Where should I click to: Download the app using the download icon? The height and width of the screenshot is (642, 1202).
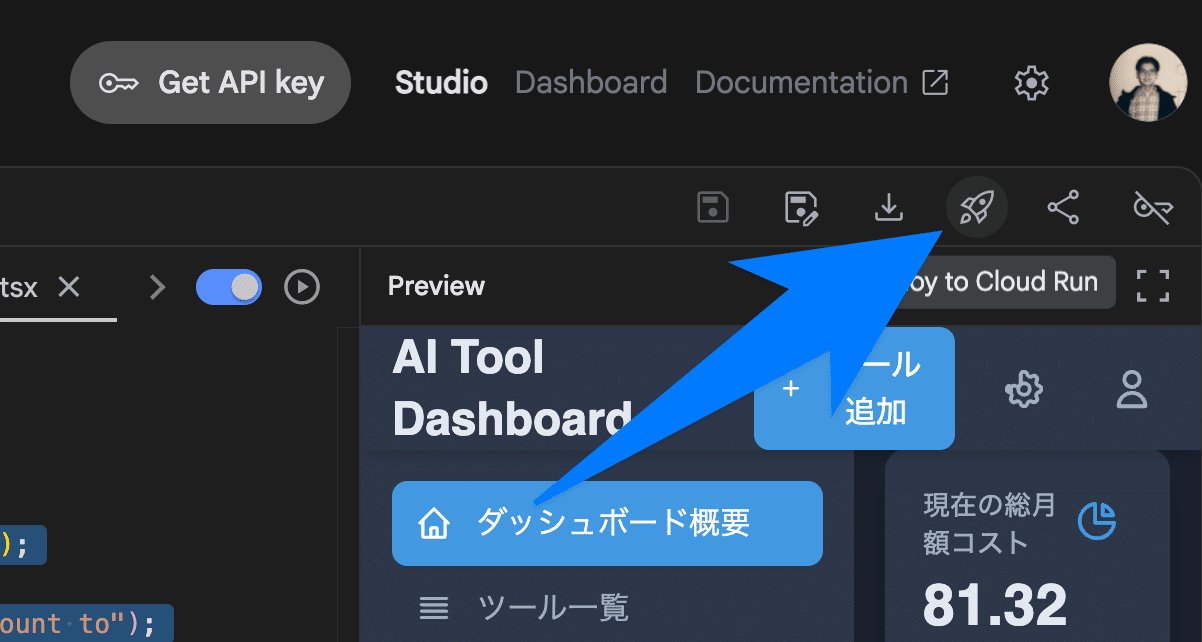pyautogui.click(x=888, y=208)
